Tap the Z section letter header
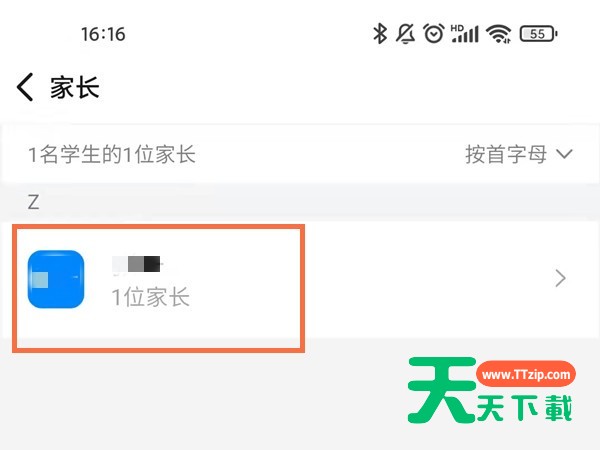Viewport: 600px width, 450px height. (x=33, y=202)
